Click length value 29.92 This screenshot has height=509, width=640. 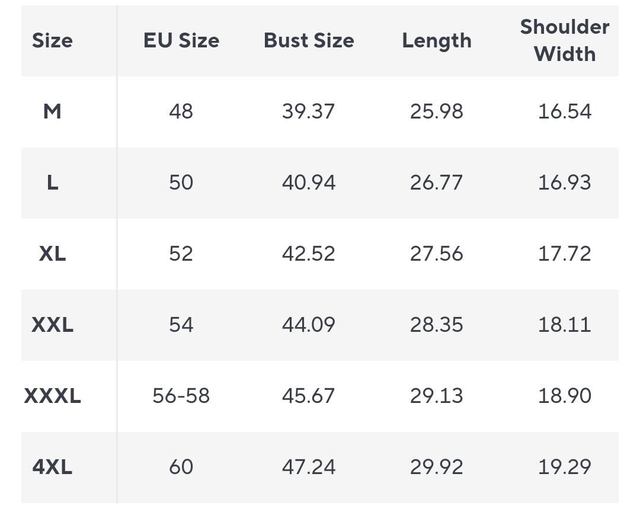[436, 467]
